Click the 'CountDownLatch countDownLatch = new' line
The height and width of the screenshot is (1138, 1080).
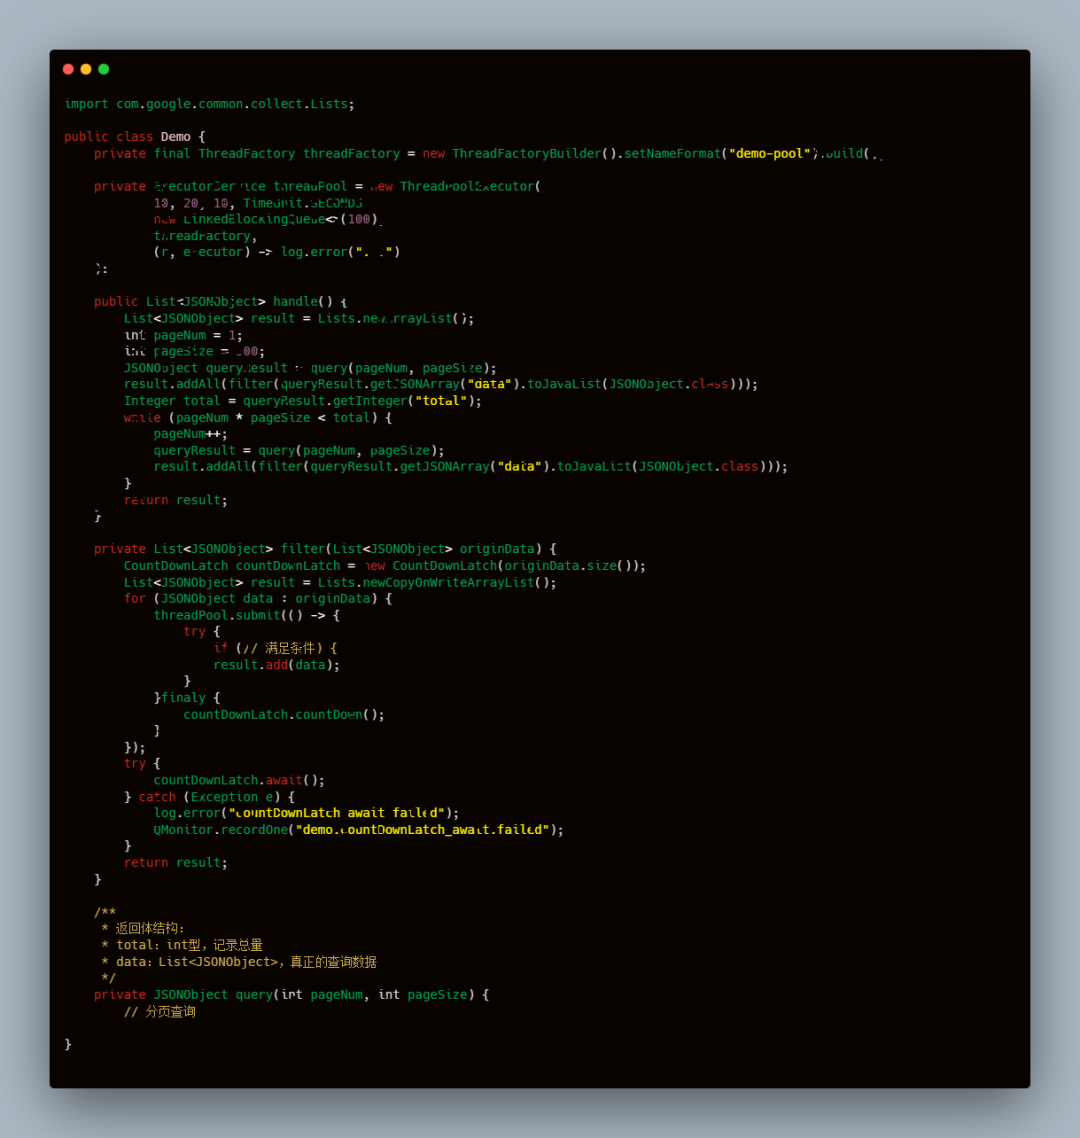click(384, 565)
